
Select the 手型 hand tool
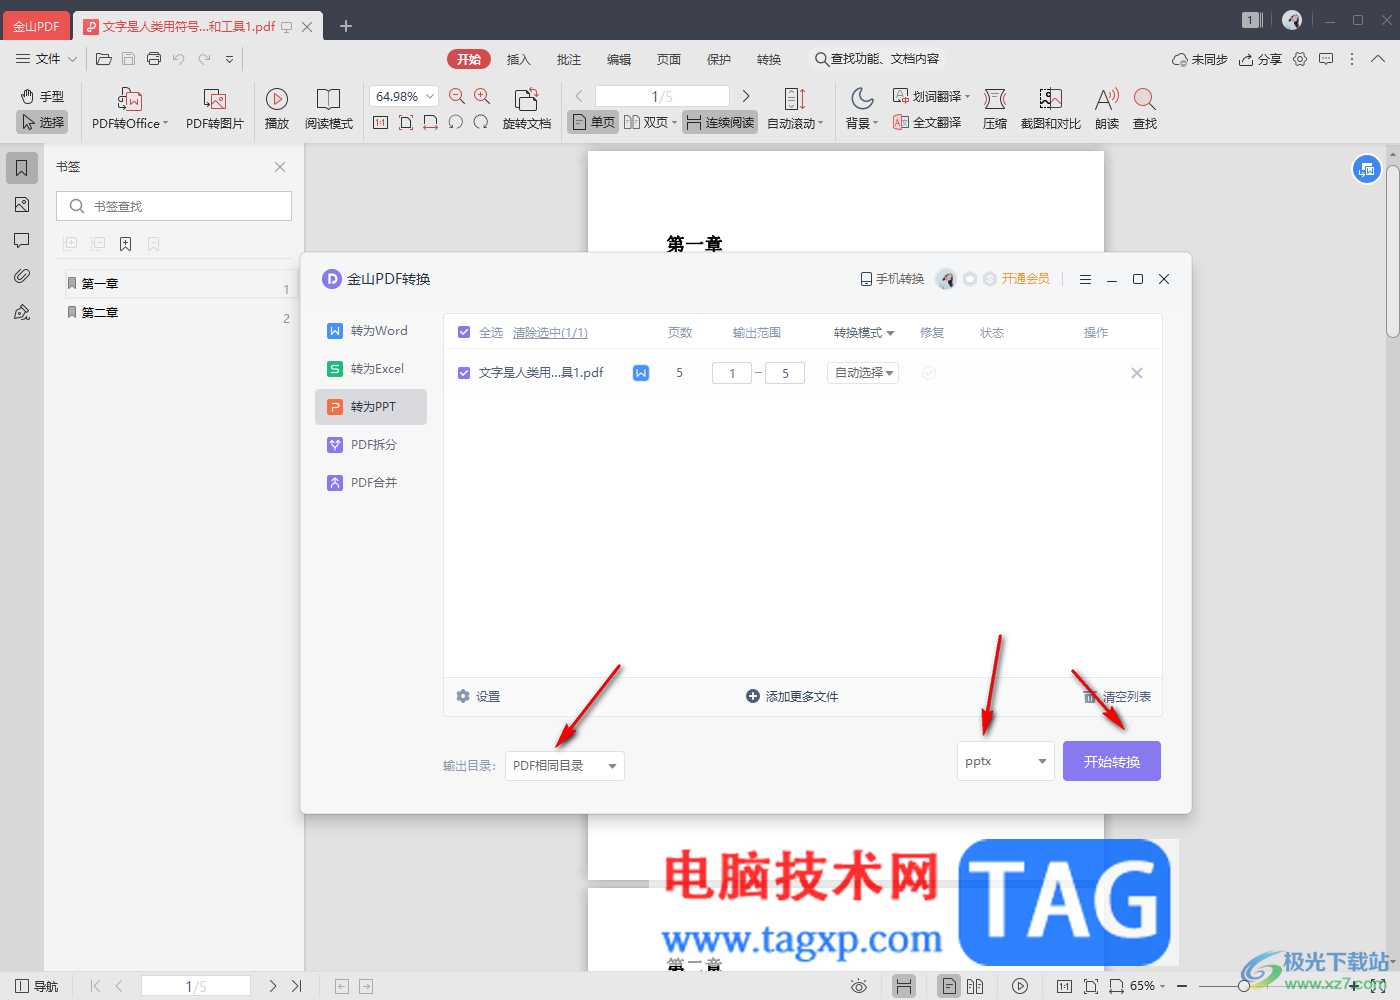click(42, 96)
